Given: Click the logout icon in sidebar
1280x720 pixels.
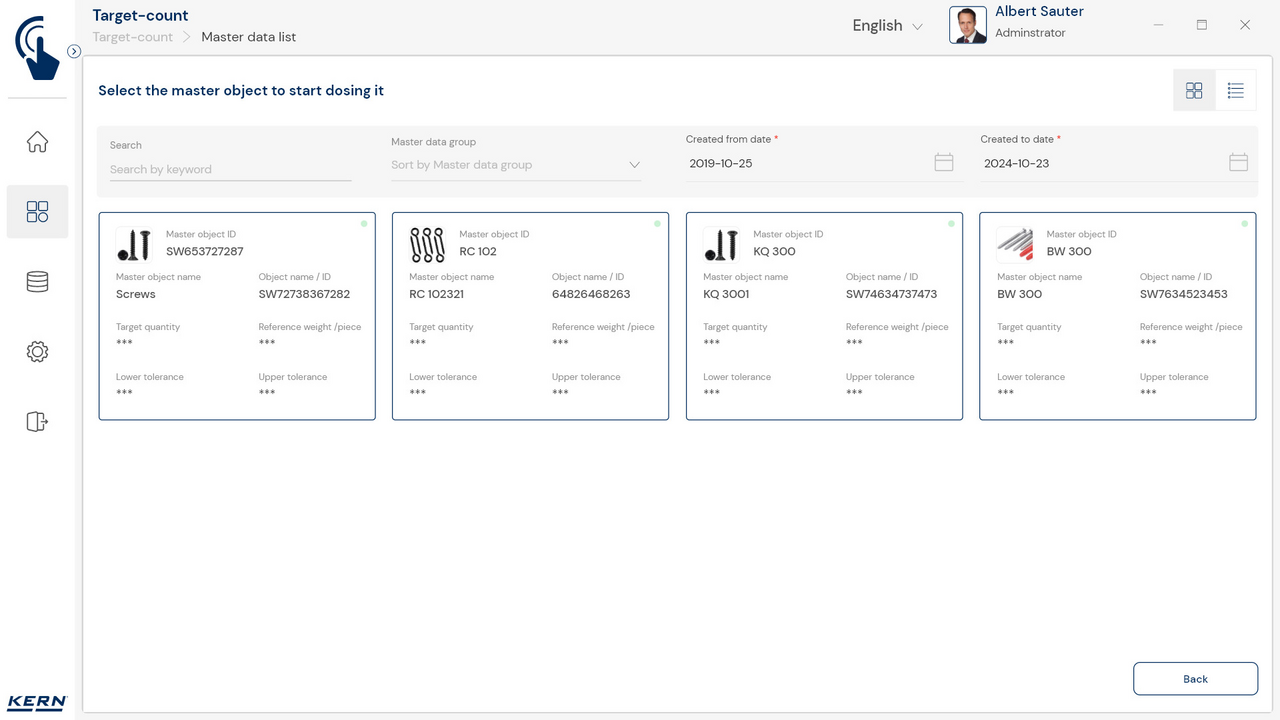Looking at the screenshot, I should [x=37, y=422].
